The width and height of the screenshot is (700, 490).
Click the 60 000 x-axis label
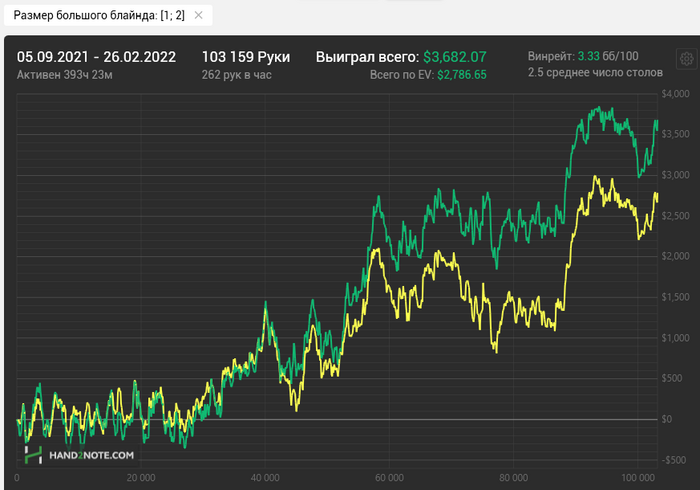[389, 478]
